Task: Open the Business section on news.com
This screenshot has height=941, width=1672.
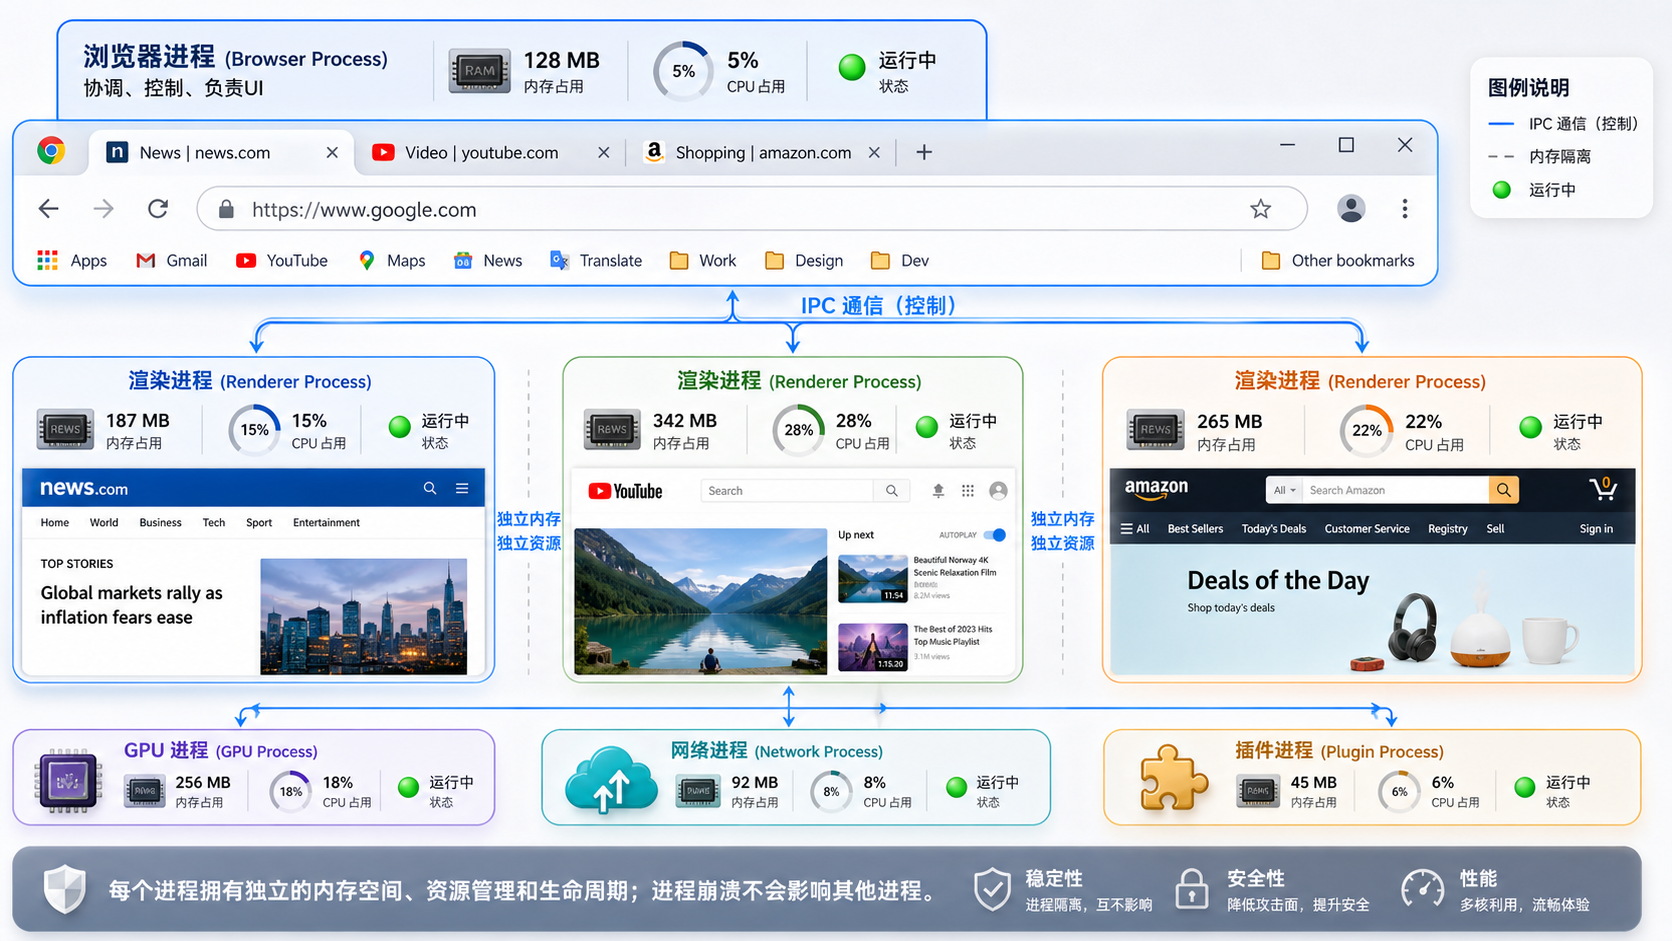Action: click(160, 522)
